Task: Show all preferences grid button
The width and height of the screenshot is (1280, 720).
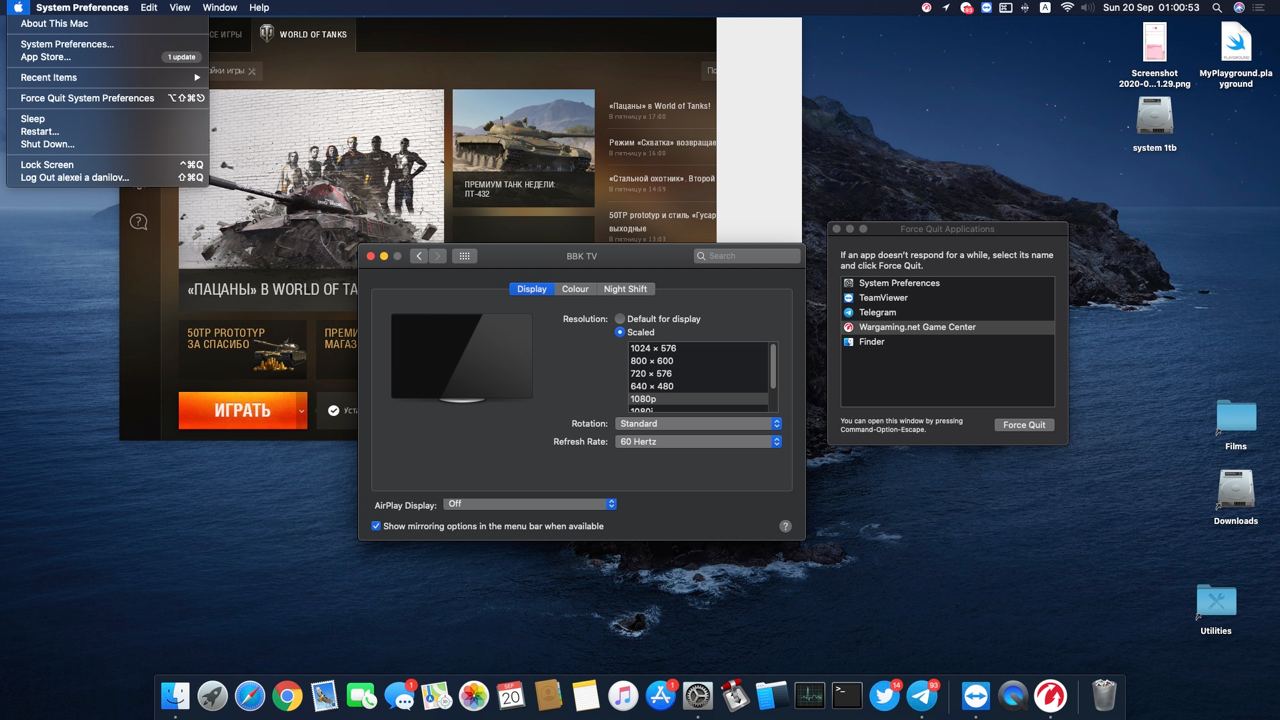Action: point(464,256)
